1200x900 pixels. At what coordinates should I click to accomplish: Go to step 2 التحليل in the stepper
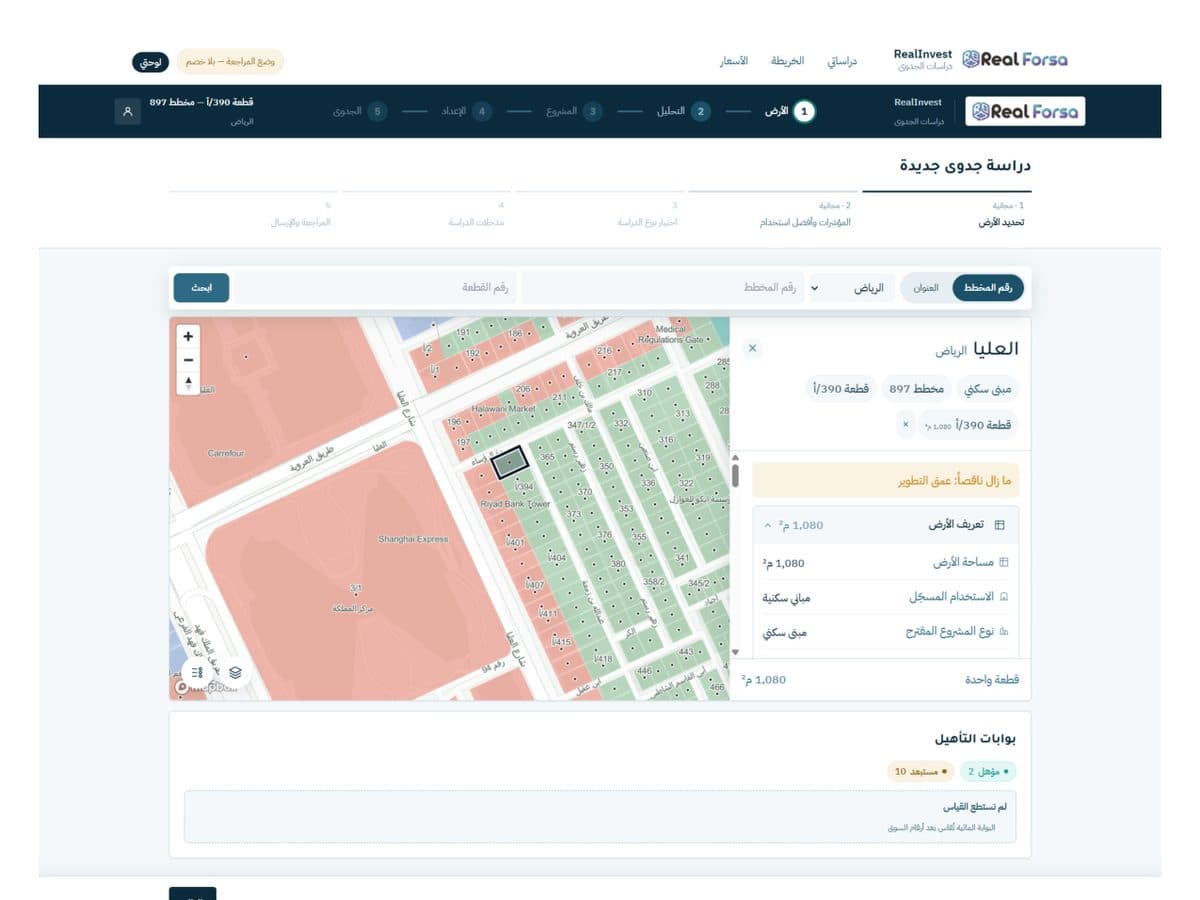pos(682,111)
